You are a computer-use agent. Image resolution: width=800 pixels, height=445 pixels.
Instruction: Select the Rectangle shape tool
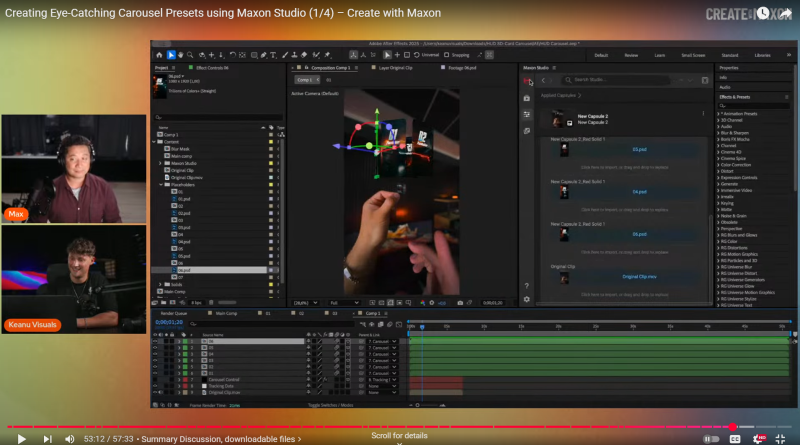coord(254,55)
